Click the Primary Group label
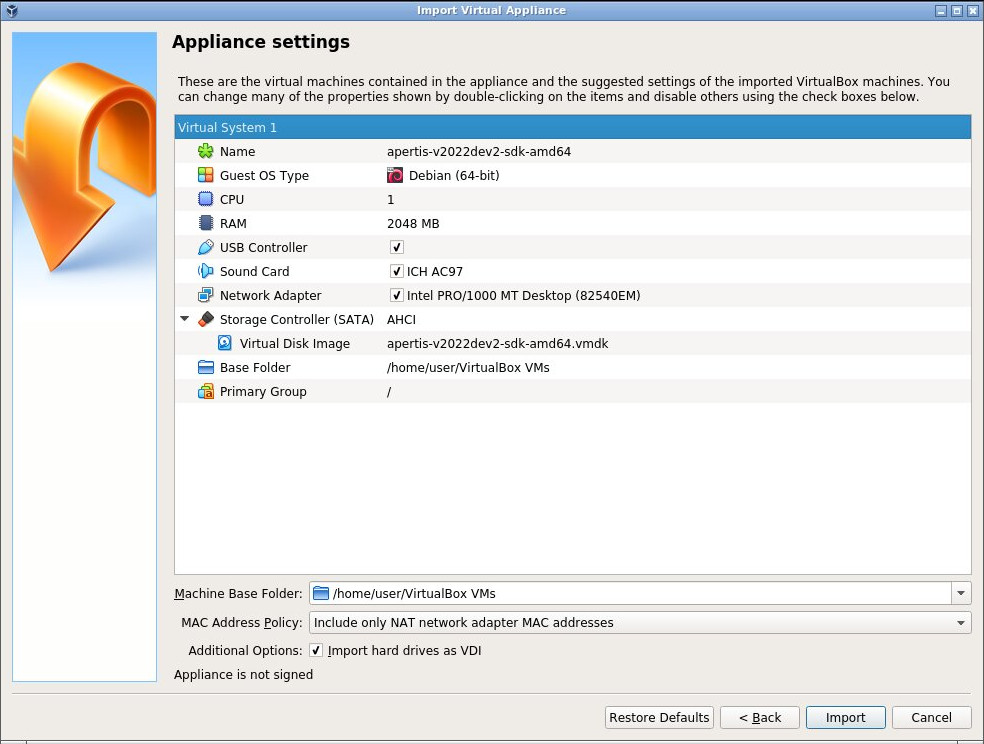The image size is (984, 744). click(x=263, y=391)
